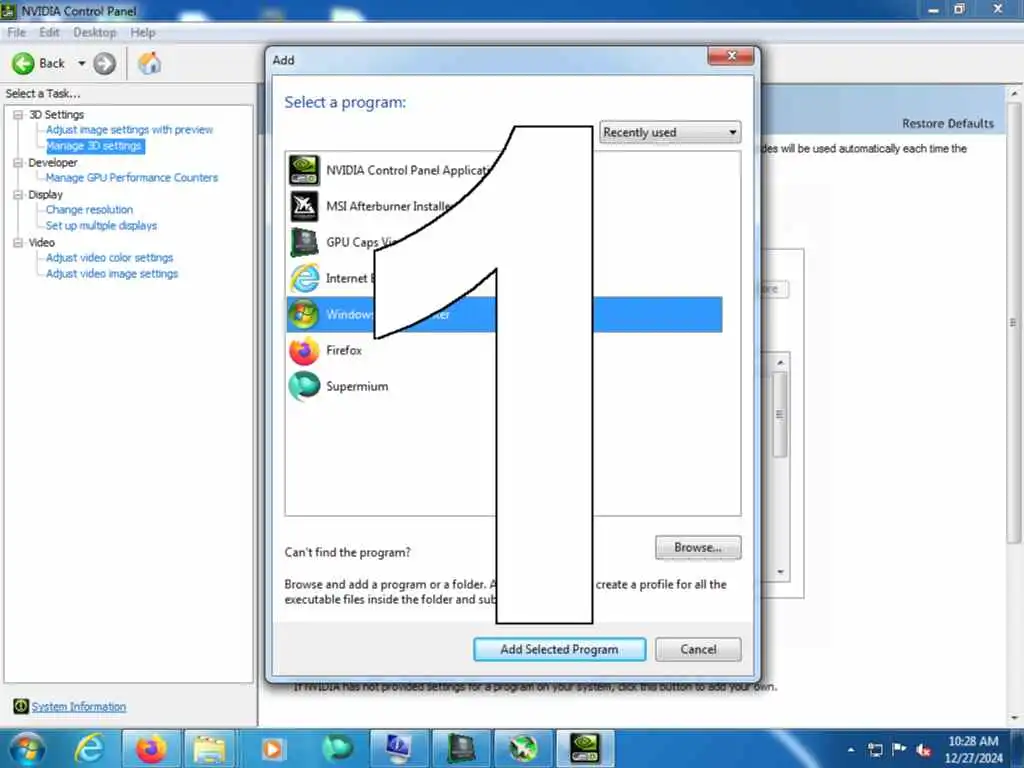Image resolution: width=1024 pixels, height=768 pixels.
Task: Select the Supermium text row
Action: tap(357, 387)
